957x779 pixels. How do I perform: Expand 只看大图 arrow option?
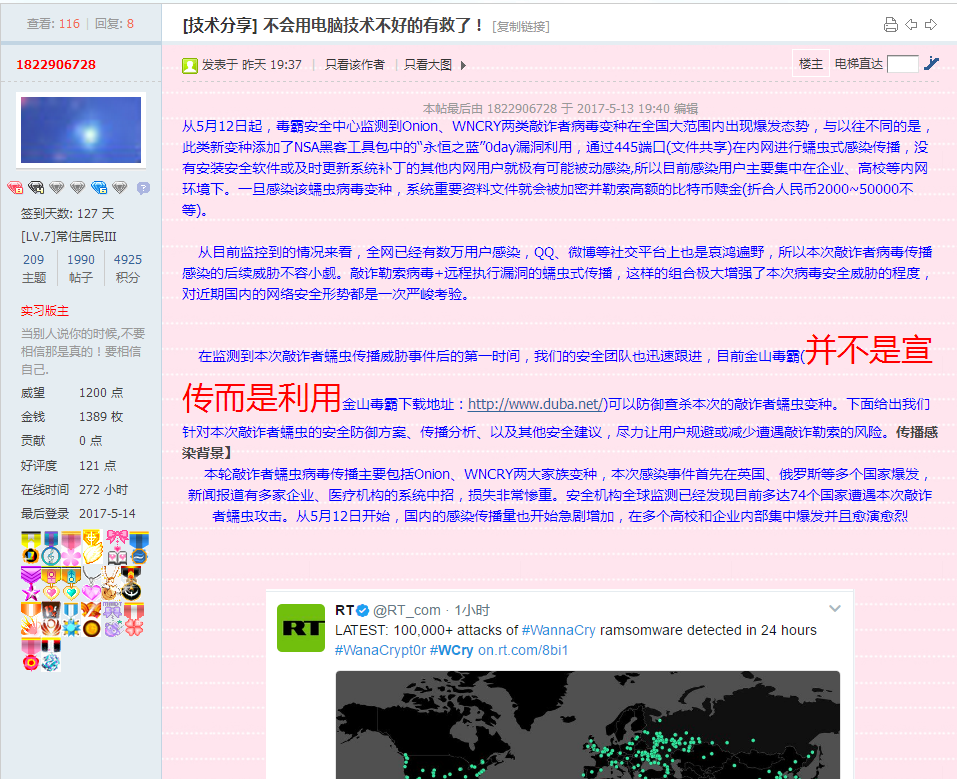pos(463,65)
